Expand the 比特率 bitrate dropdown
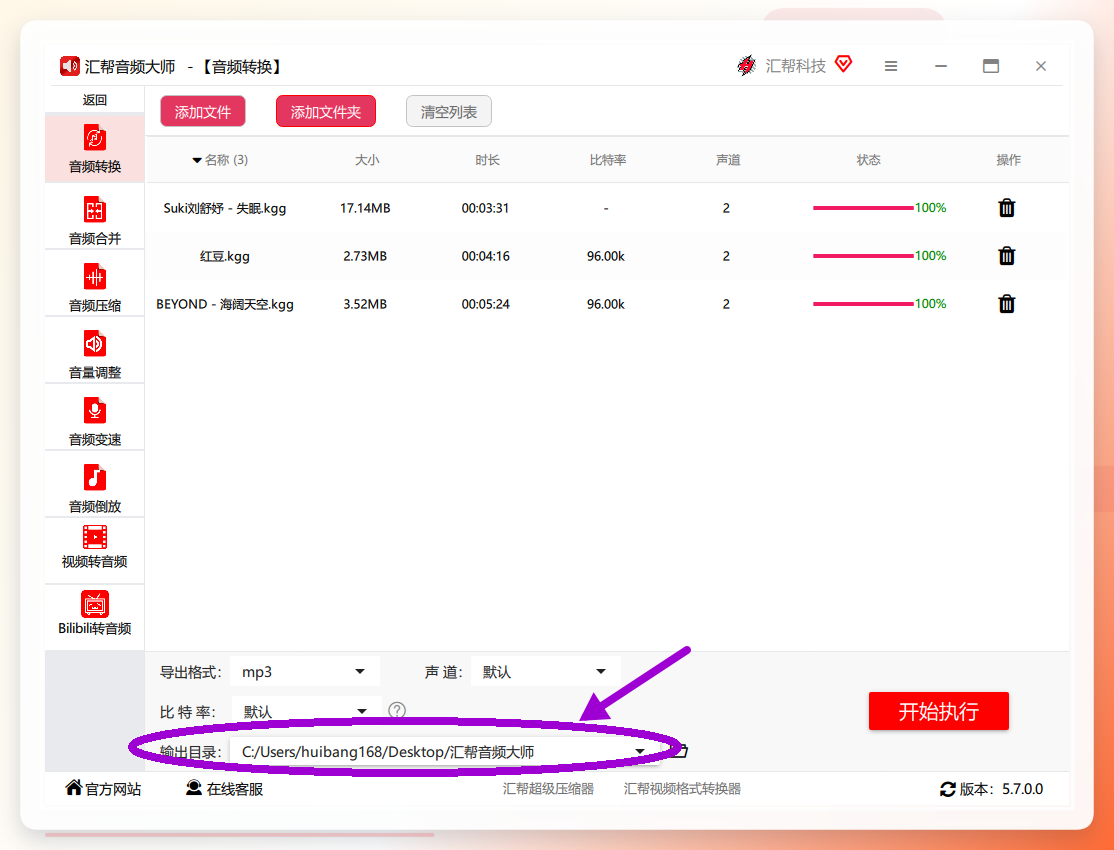The image size is (1114, 850). click(x=306, y=711)
